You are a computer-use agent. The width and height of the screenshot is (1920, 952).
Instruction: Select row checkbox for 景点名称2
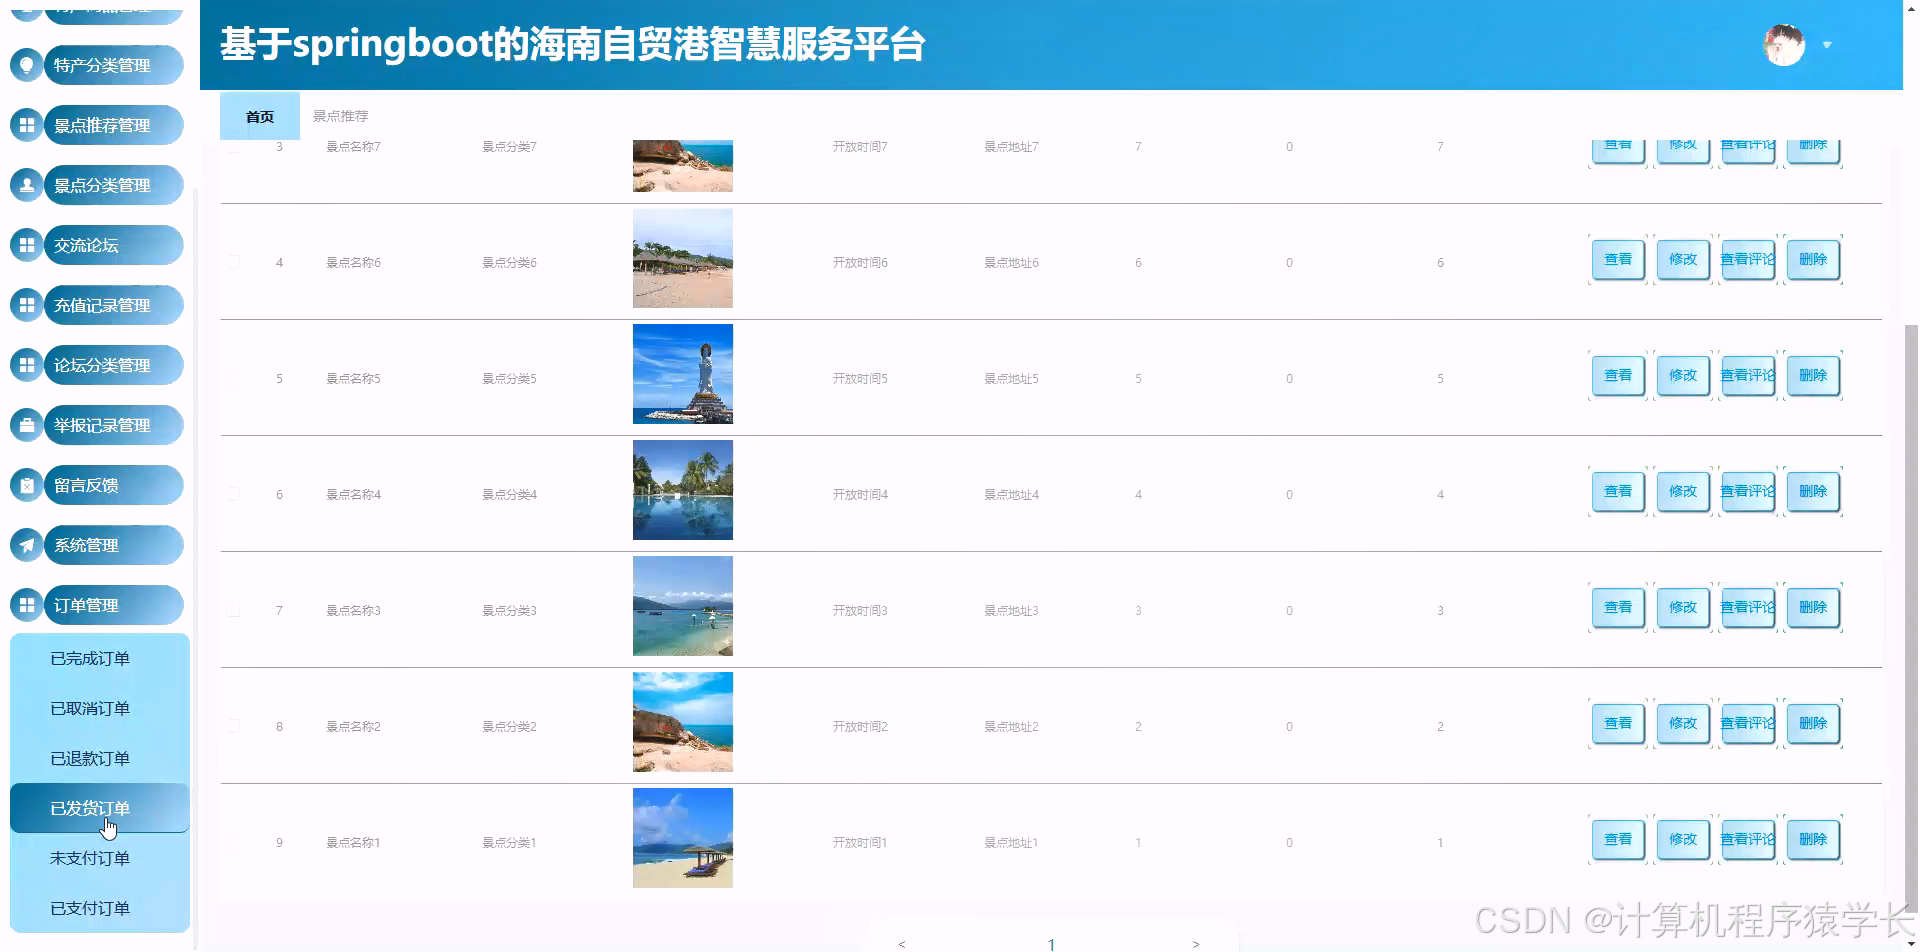[x=233, y=726]
